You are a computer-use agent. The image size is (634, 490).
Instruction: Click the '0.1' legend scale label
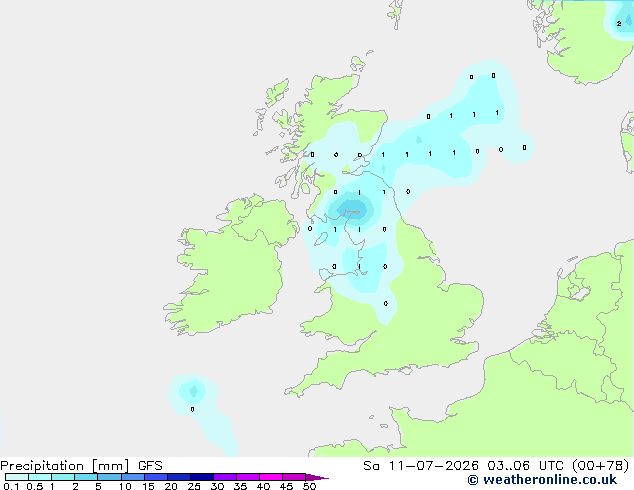pyautogui.click(x=11, y=486)
